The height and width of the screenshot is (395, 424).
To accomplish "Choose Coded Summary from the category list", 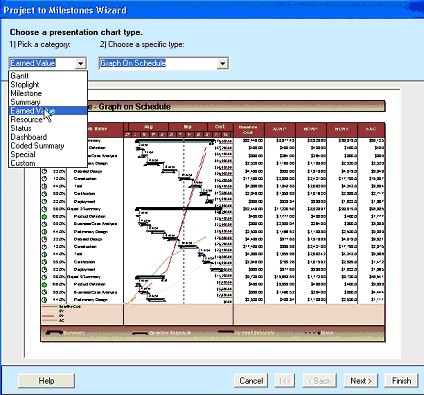I will coord(48,146).
